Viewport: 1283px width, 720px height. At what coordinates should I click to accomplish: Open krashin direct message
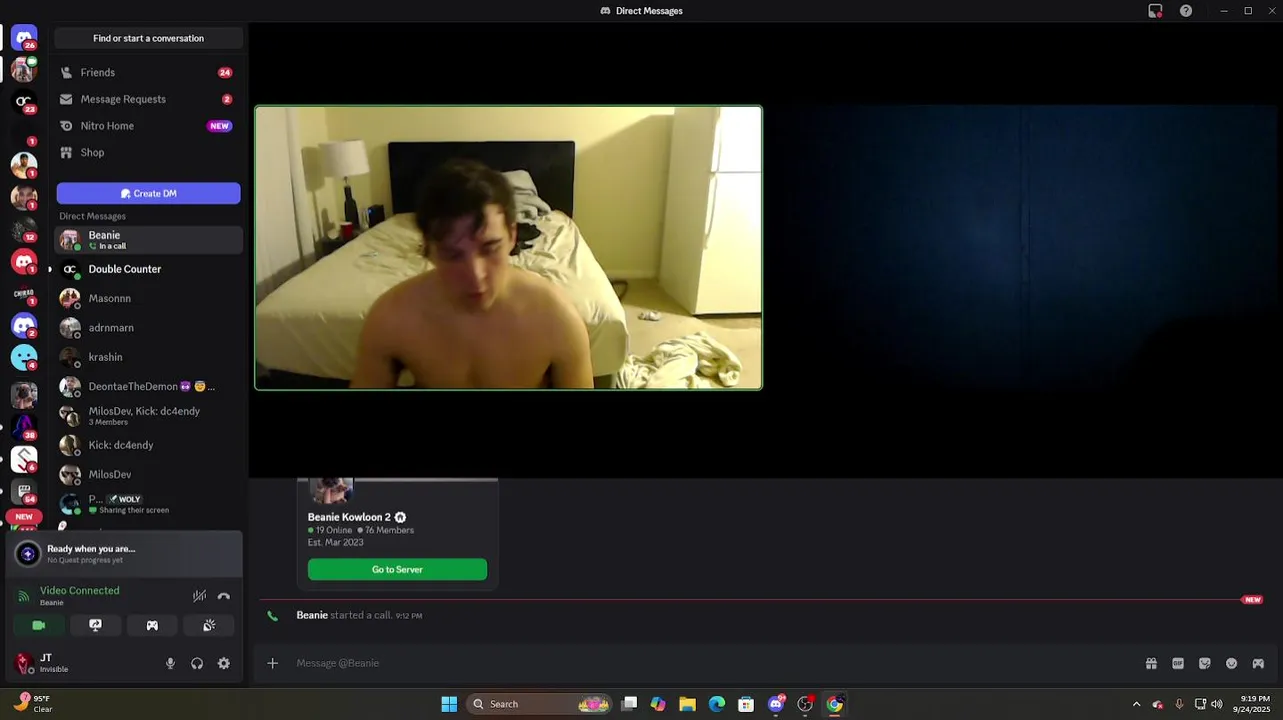(x=148, y=357)
